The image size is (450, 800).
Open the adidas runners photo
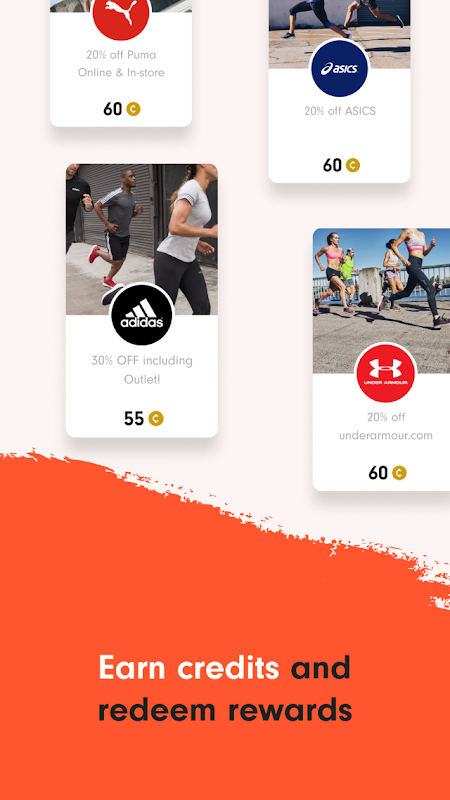point(142,239)
